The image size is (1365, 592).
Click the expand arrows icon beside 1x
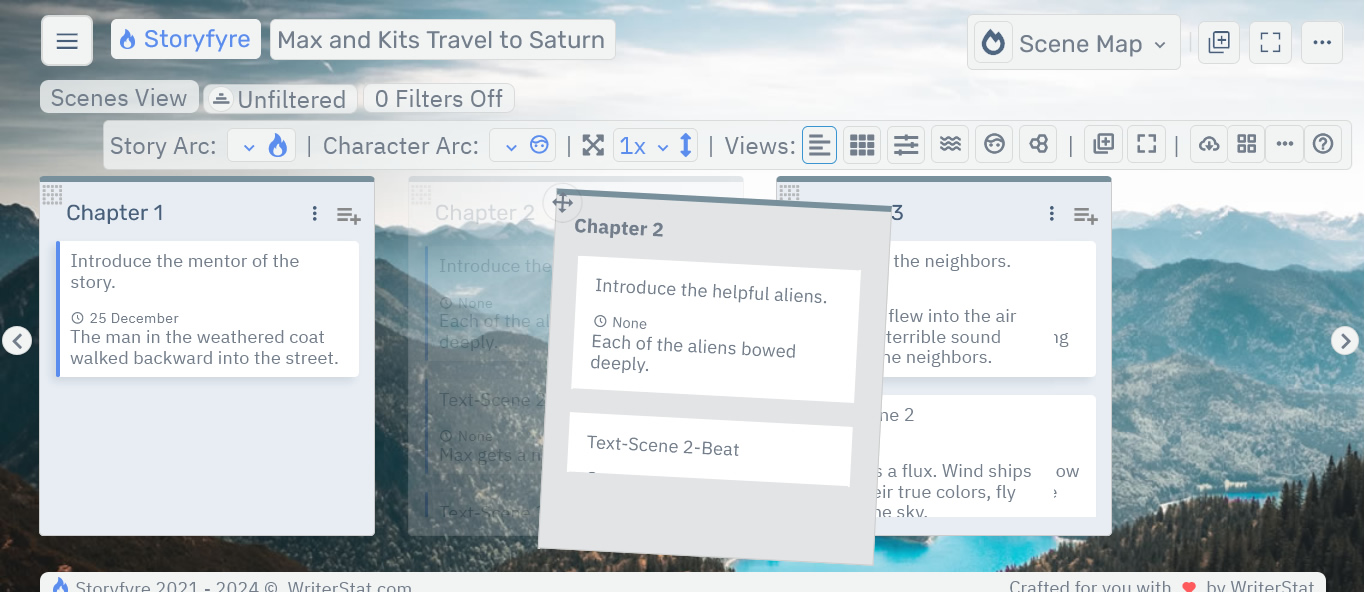coord(593,146)
